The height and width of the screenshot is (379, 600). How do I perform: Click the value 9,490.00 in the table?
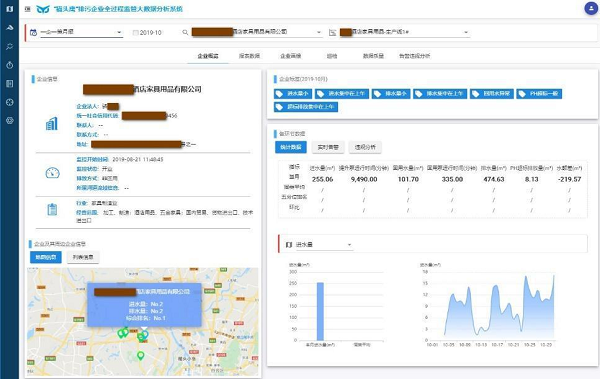(364, 179)
